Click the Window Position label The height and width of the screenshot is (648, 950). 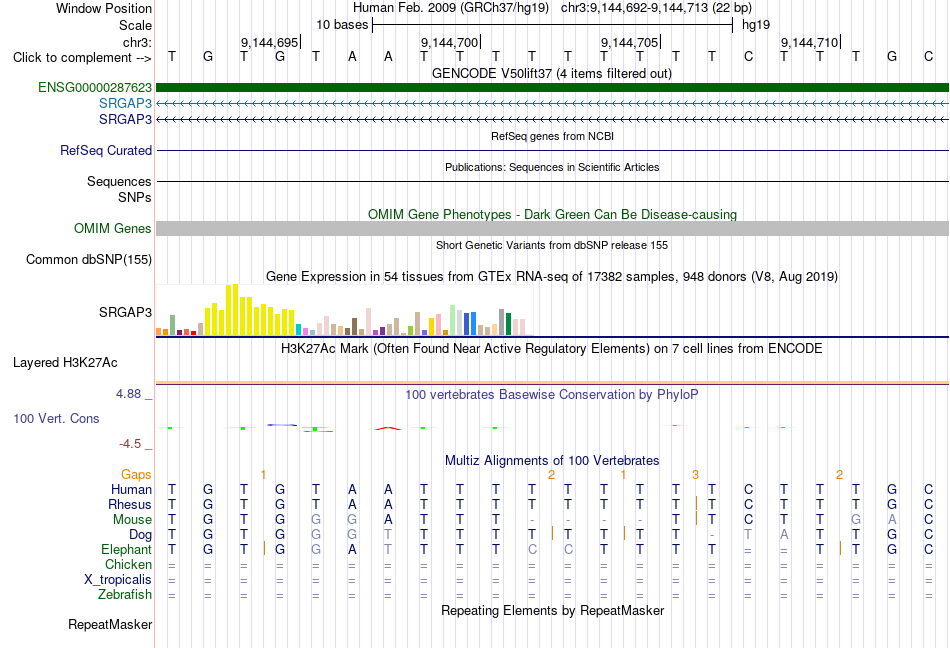coord(104,8)
